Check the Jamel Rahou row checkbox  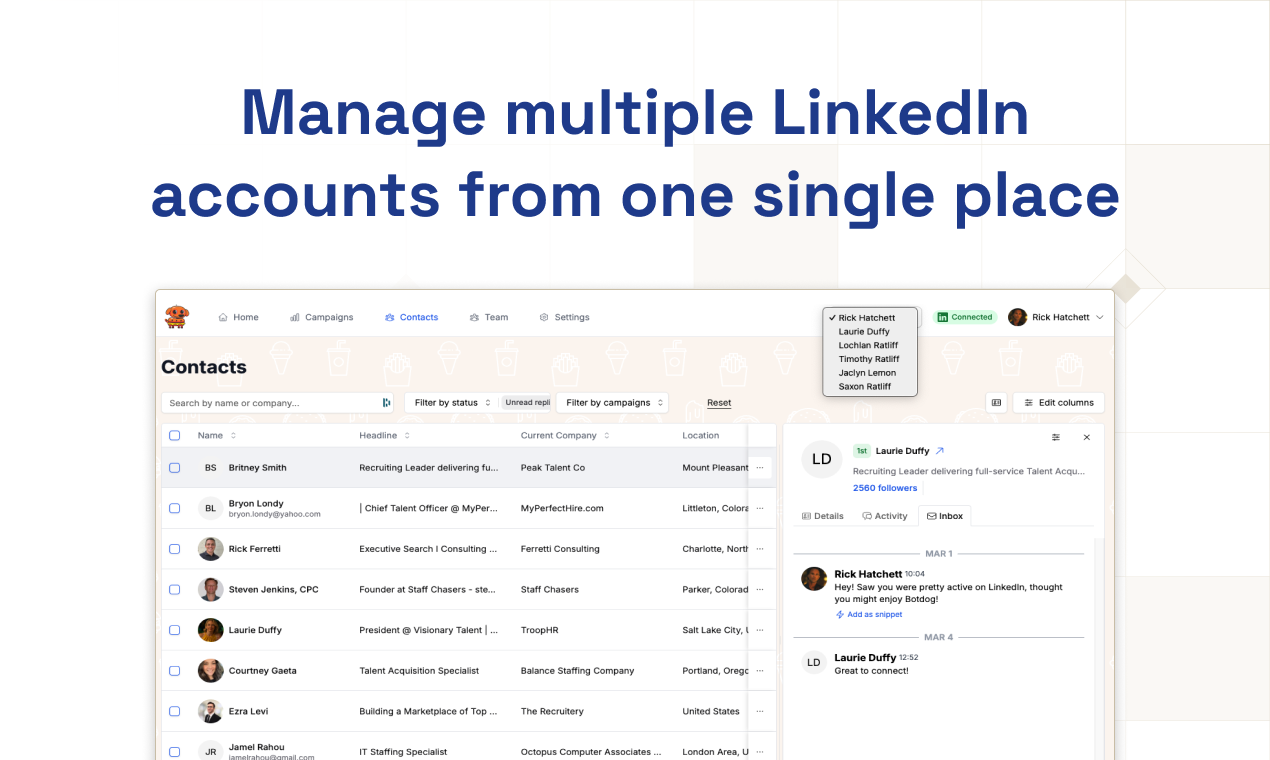pos(175,751)
